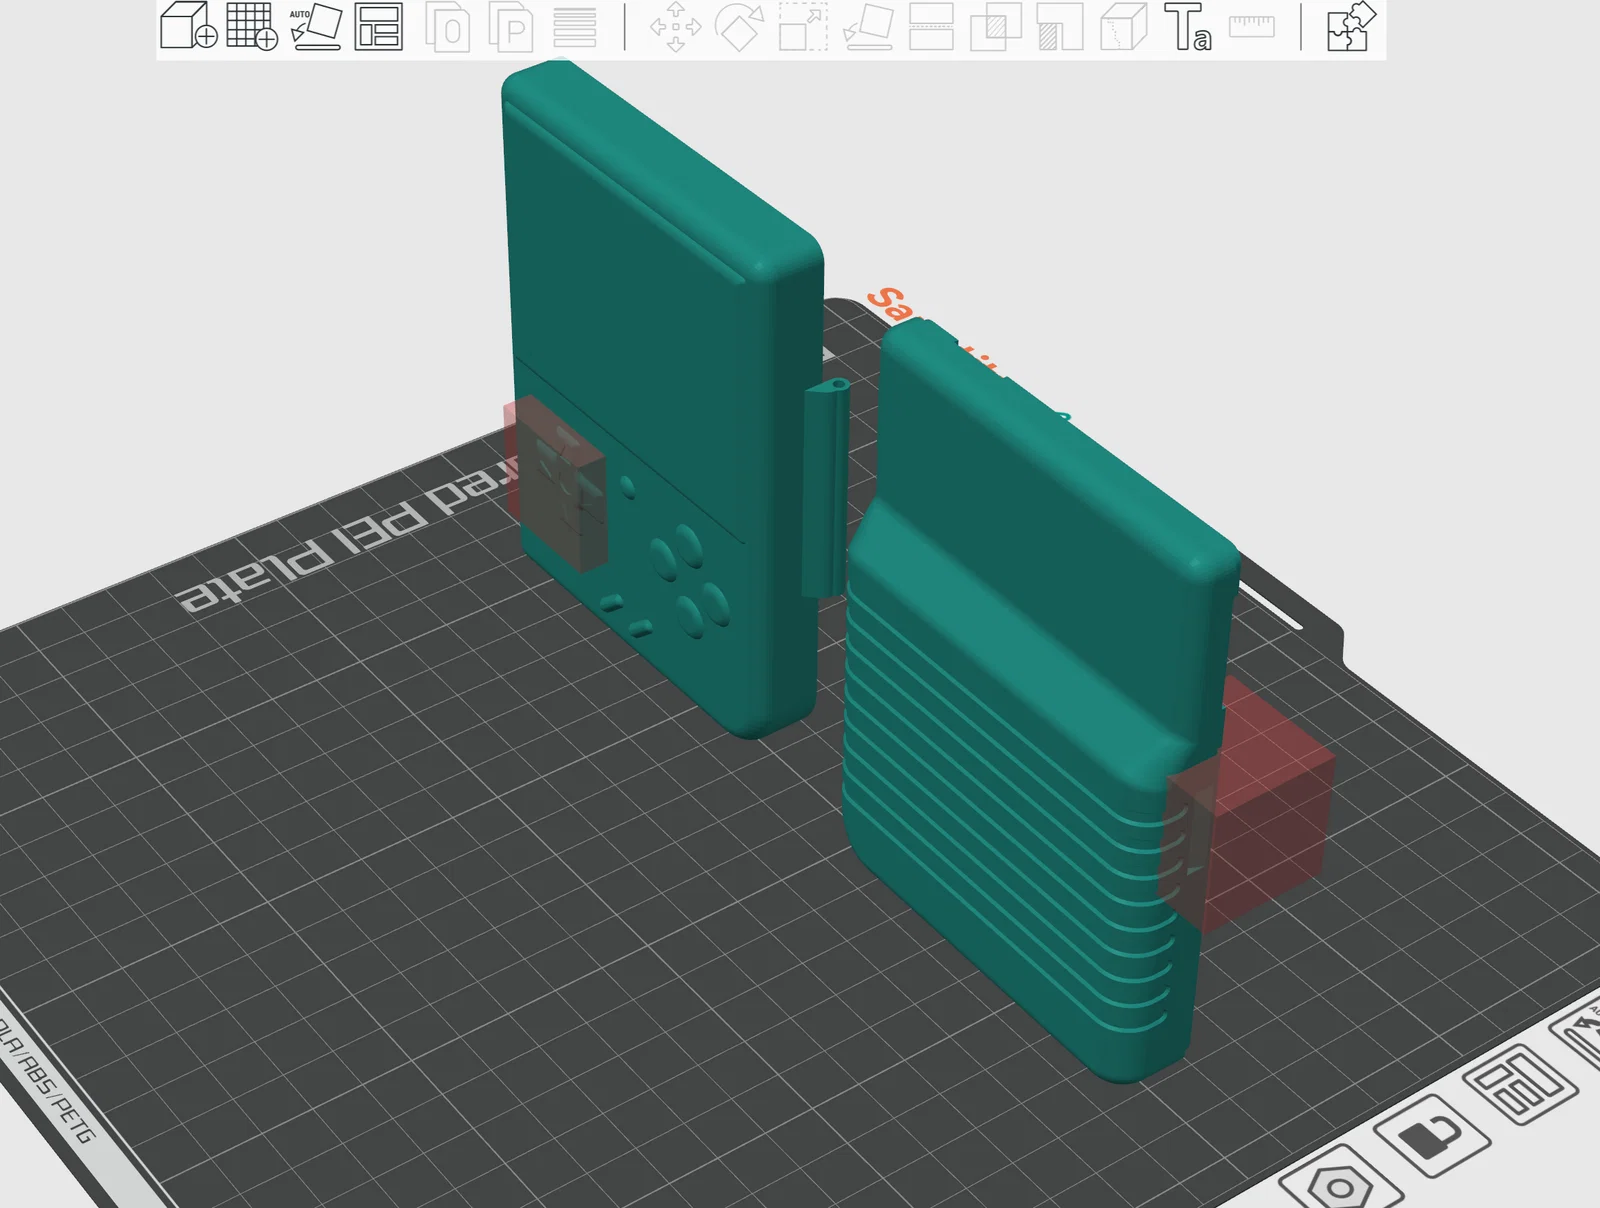Viewport: 1600px width, 1208px height.
Task: Open the Cut tool
Action: tap(931, 26)
